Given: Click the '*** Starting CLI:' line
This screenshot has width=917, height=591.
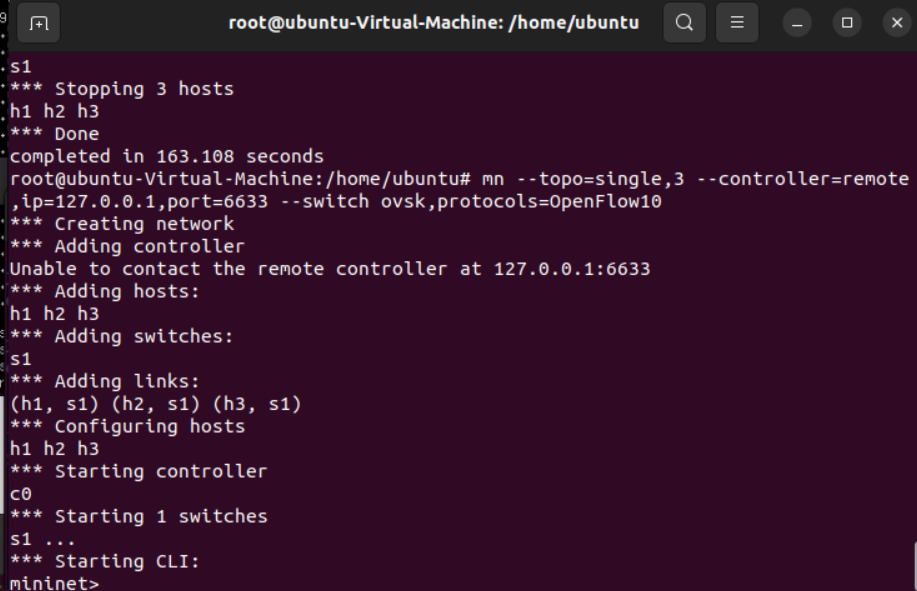Looking at the screenshot, I should [x=104, y=561].
